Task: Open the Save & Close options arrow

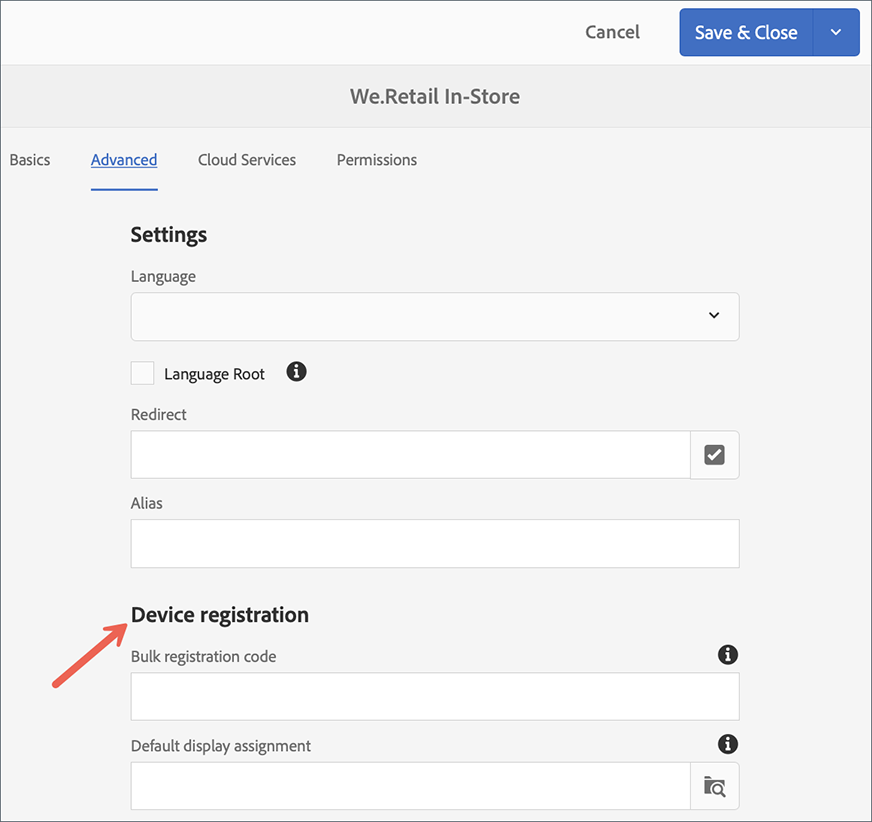Action: (837, 33)
